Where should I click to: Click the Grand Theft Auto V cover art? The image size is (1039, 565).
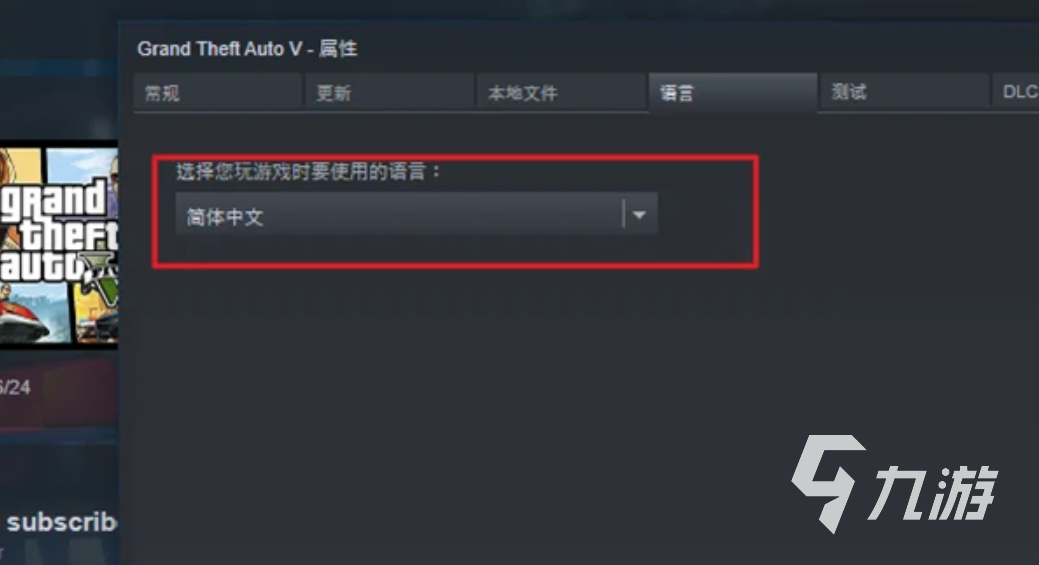point(58,244)
